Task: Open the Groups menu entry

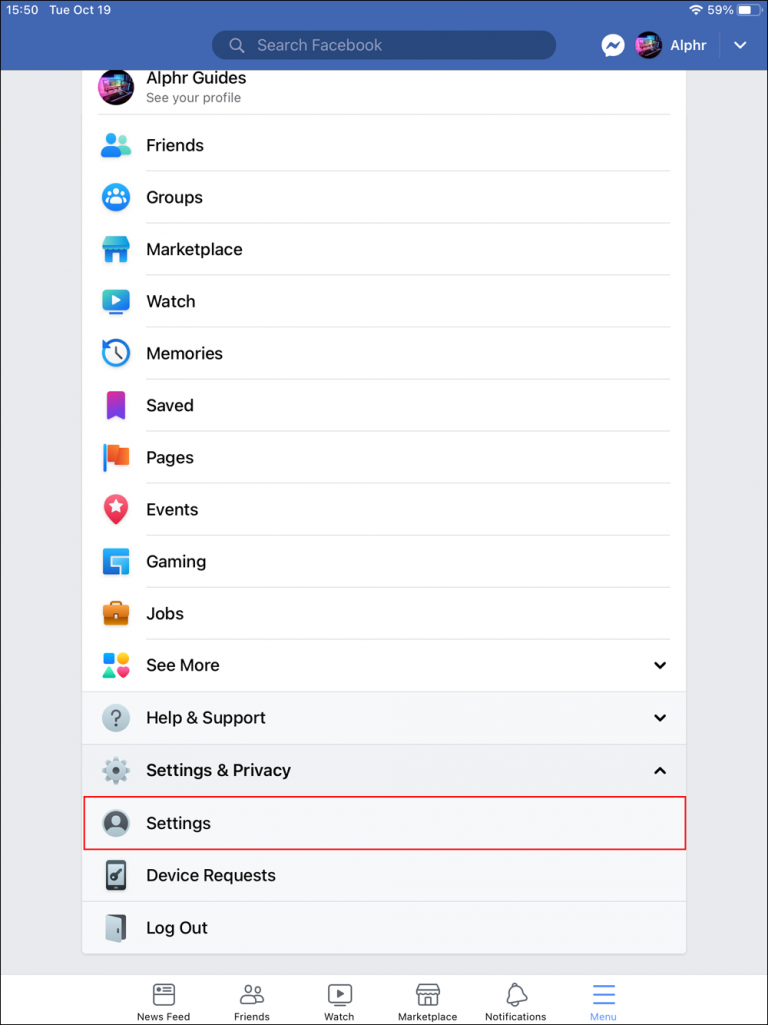Action: [x=175, y=197]
